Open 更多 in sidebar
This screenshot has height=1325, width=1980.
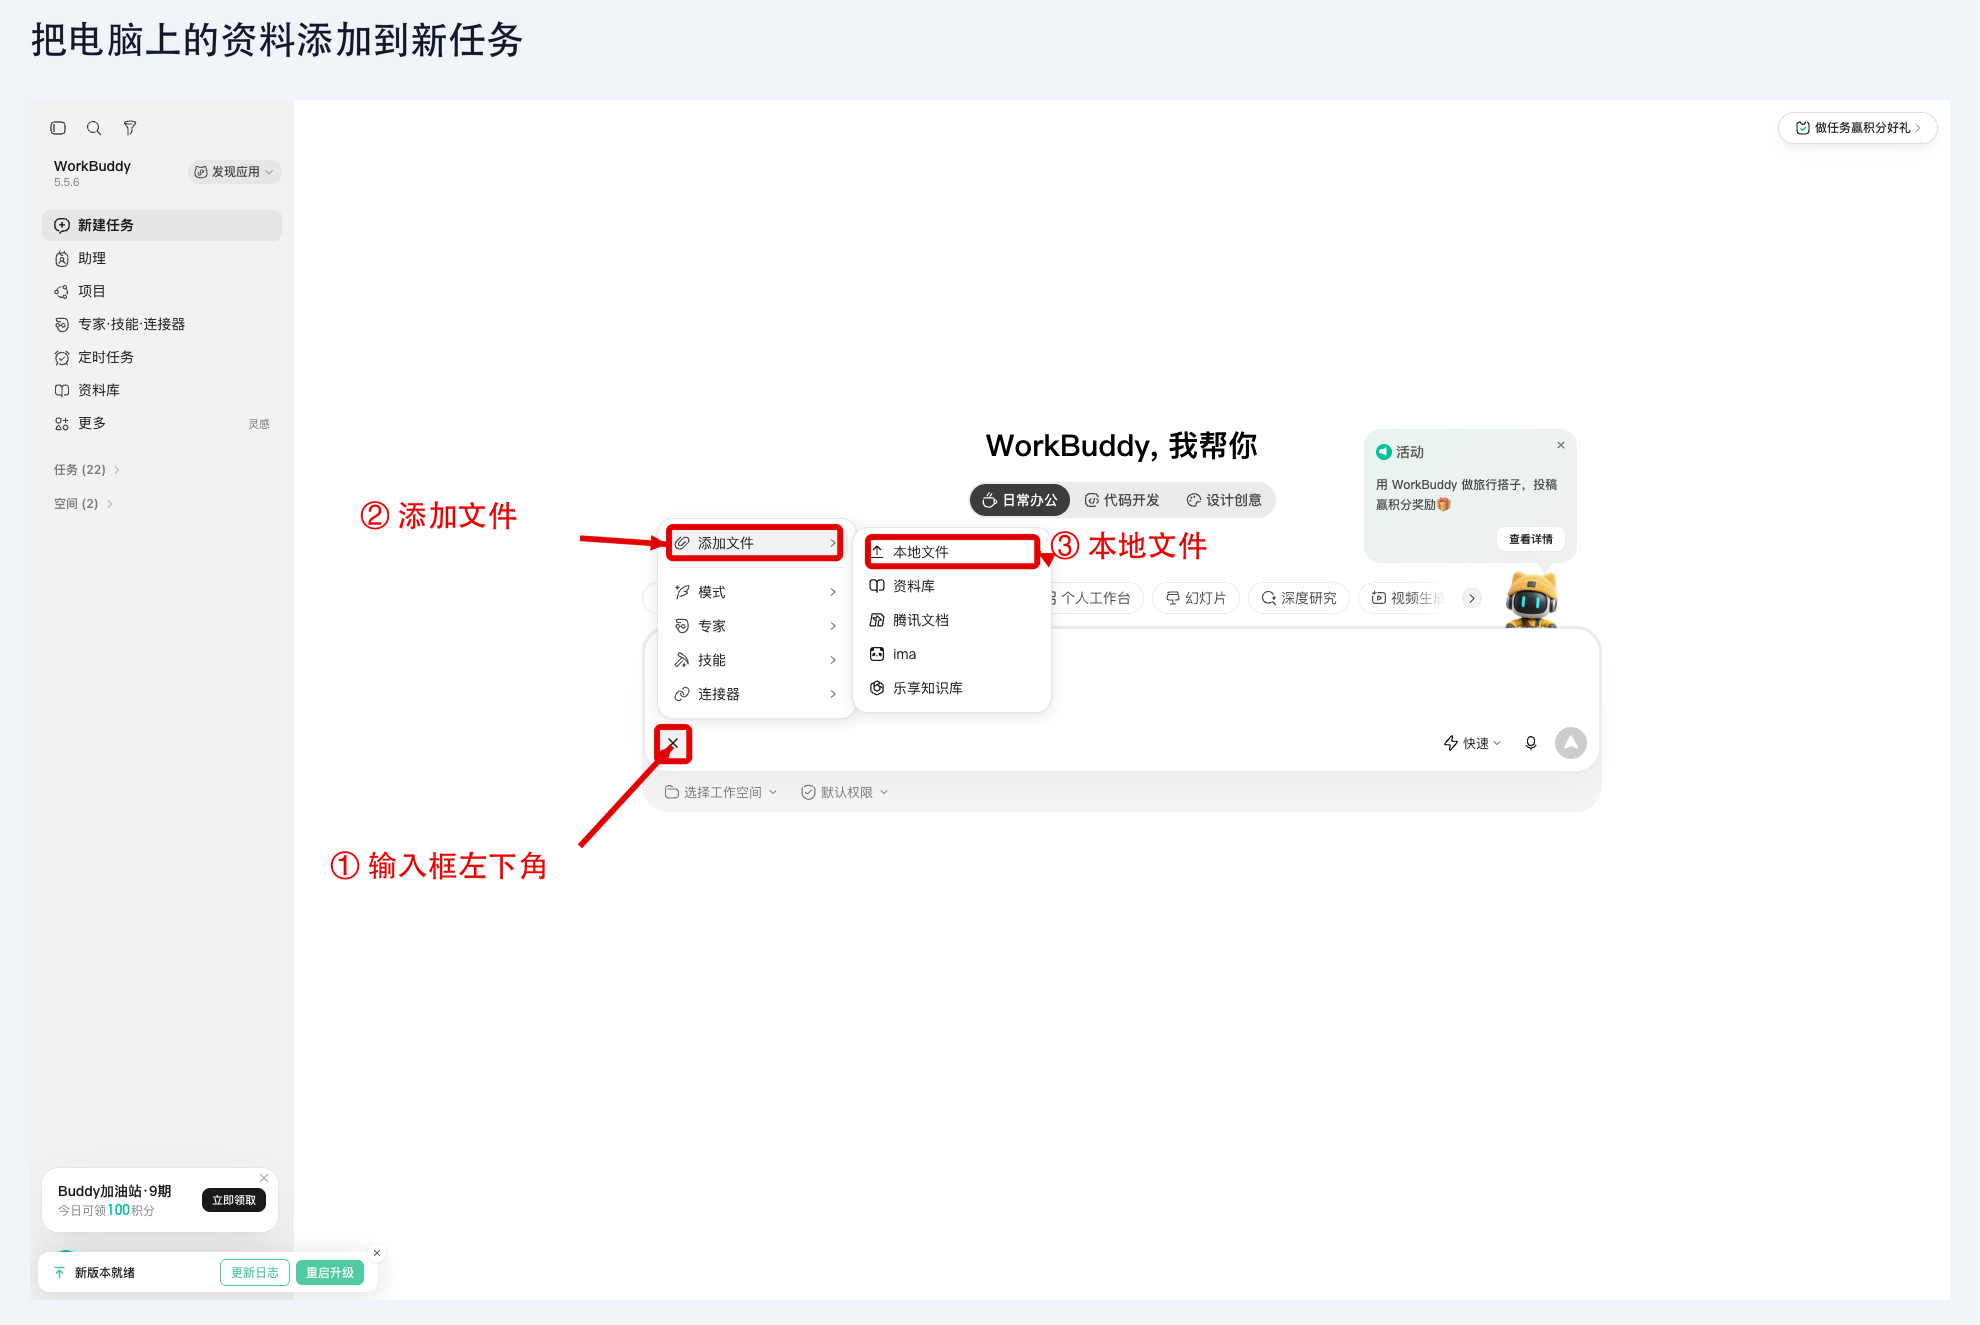162,423
